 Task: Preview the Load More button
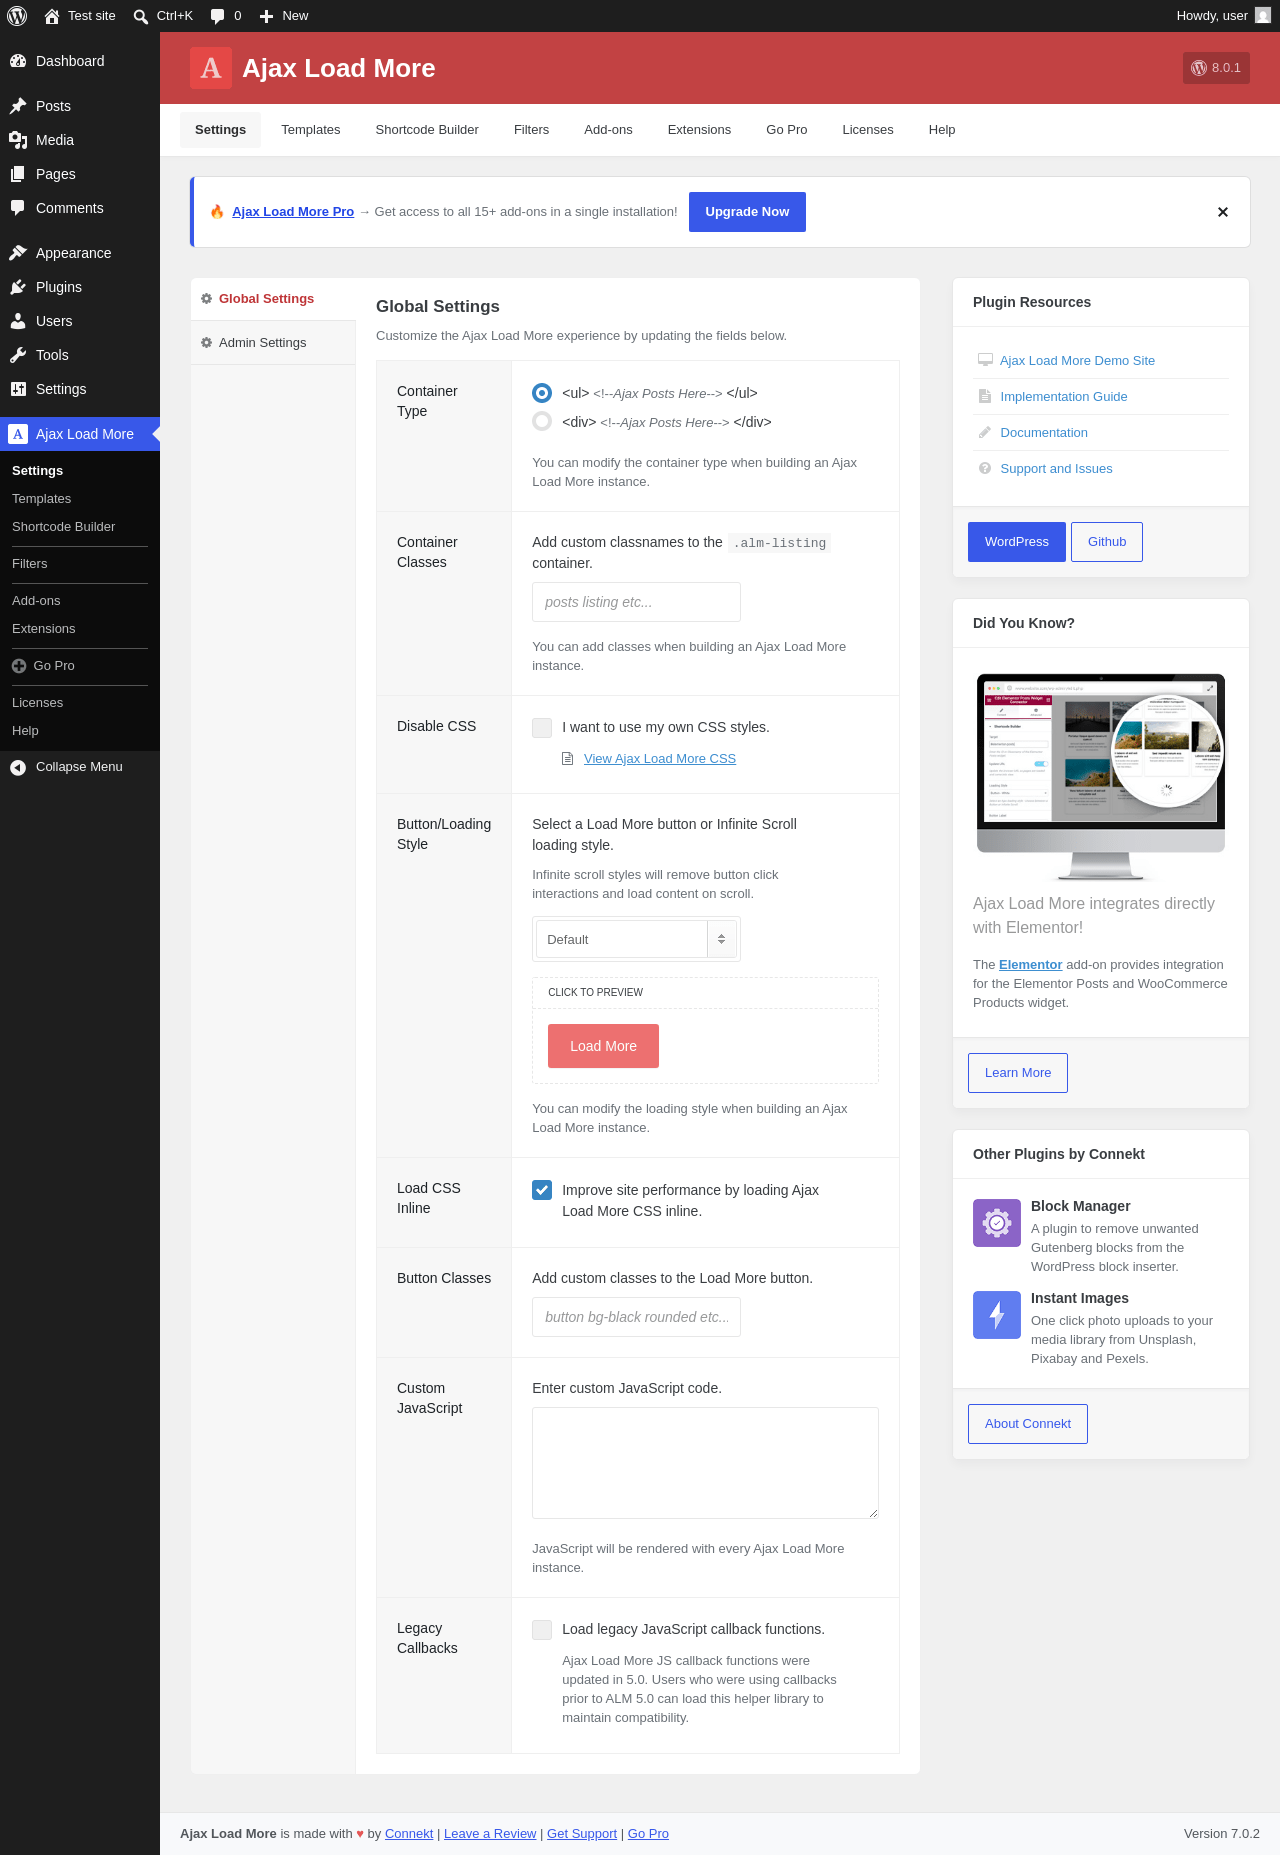603,1046
